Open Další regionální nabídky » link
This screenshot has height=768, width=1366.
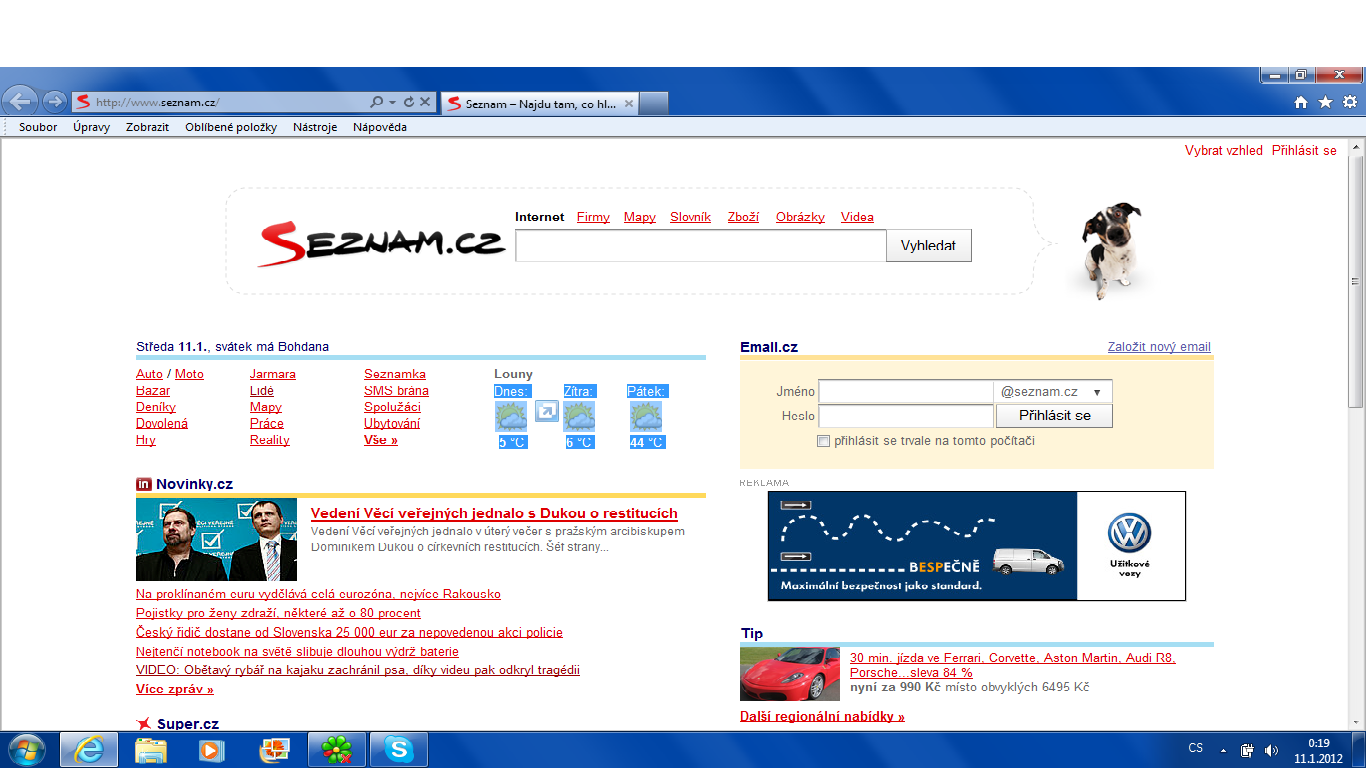[x=822, y=717]
